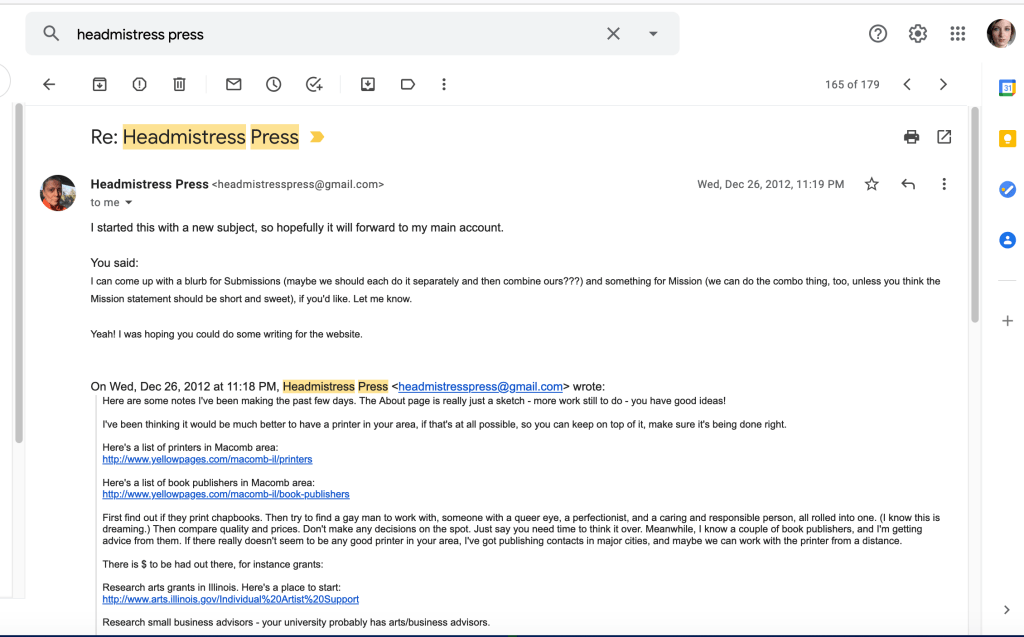The height and width of the screenshot is (637, 1024).
Task: Open the yellowpages Macomb printers link
Action: [207, 460]
